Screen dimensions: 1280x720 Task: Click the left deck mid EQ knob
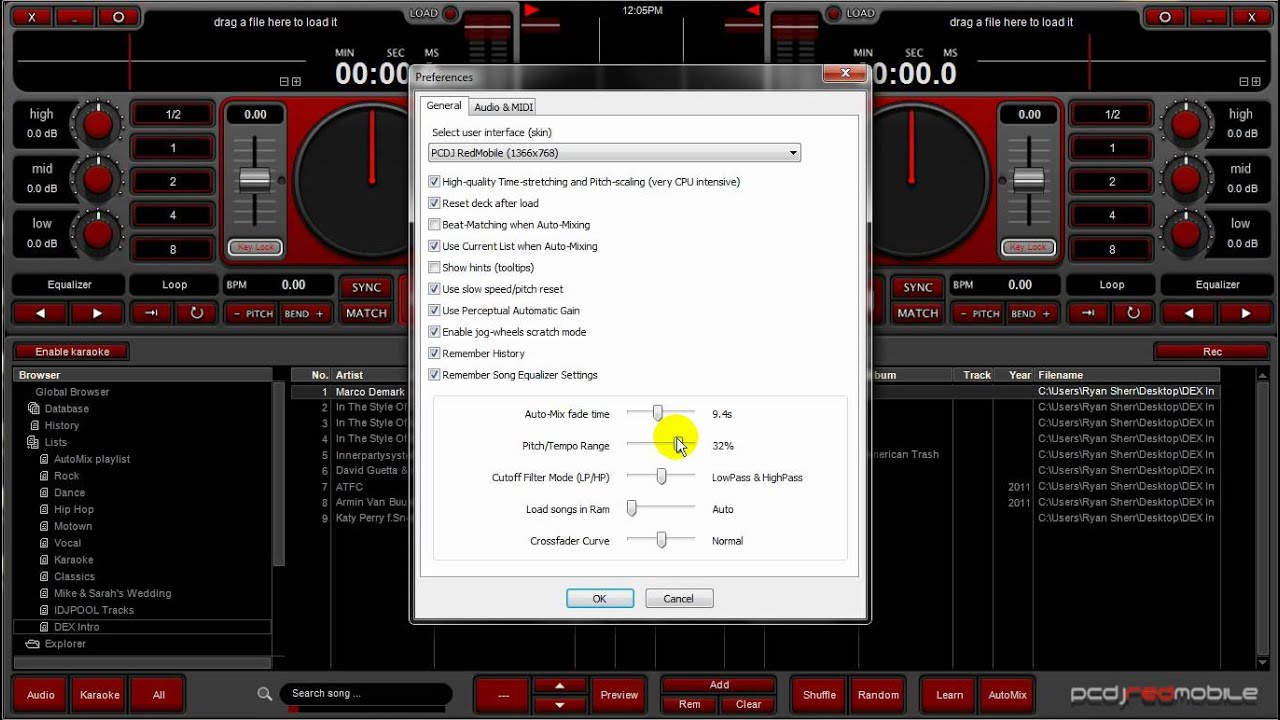tap(98, 179)
